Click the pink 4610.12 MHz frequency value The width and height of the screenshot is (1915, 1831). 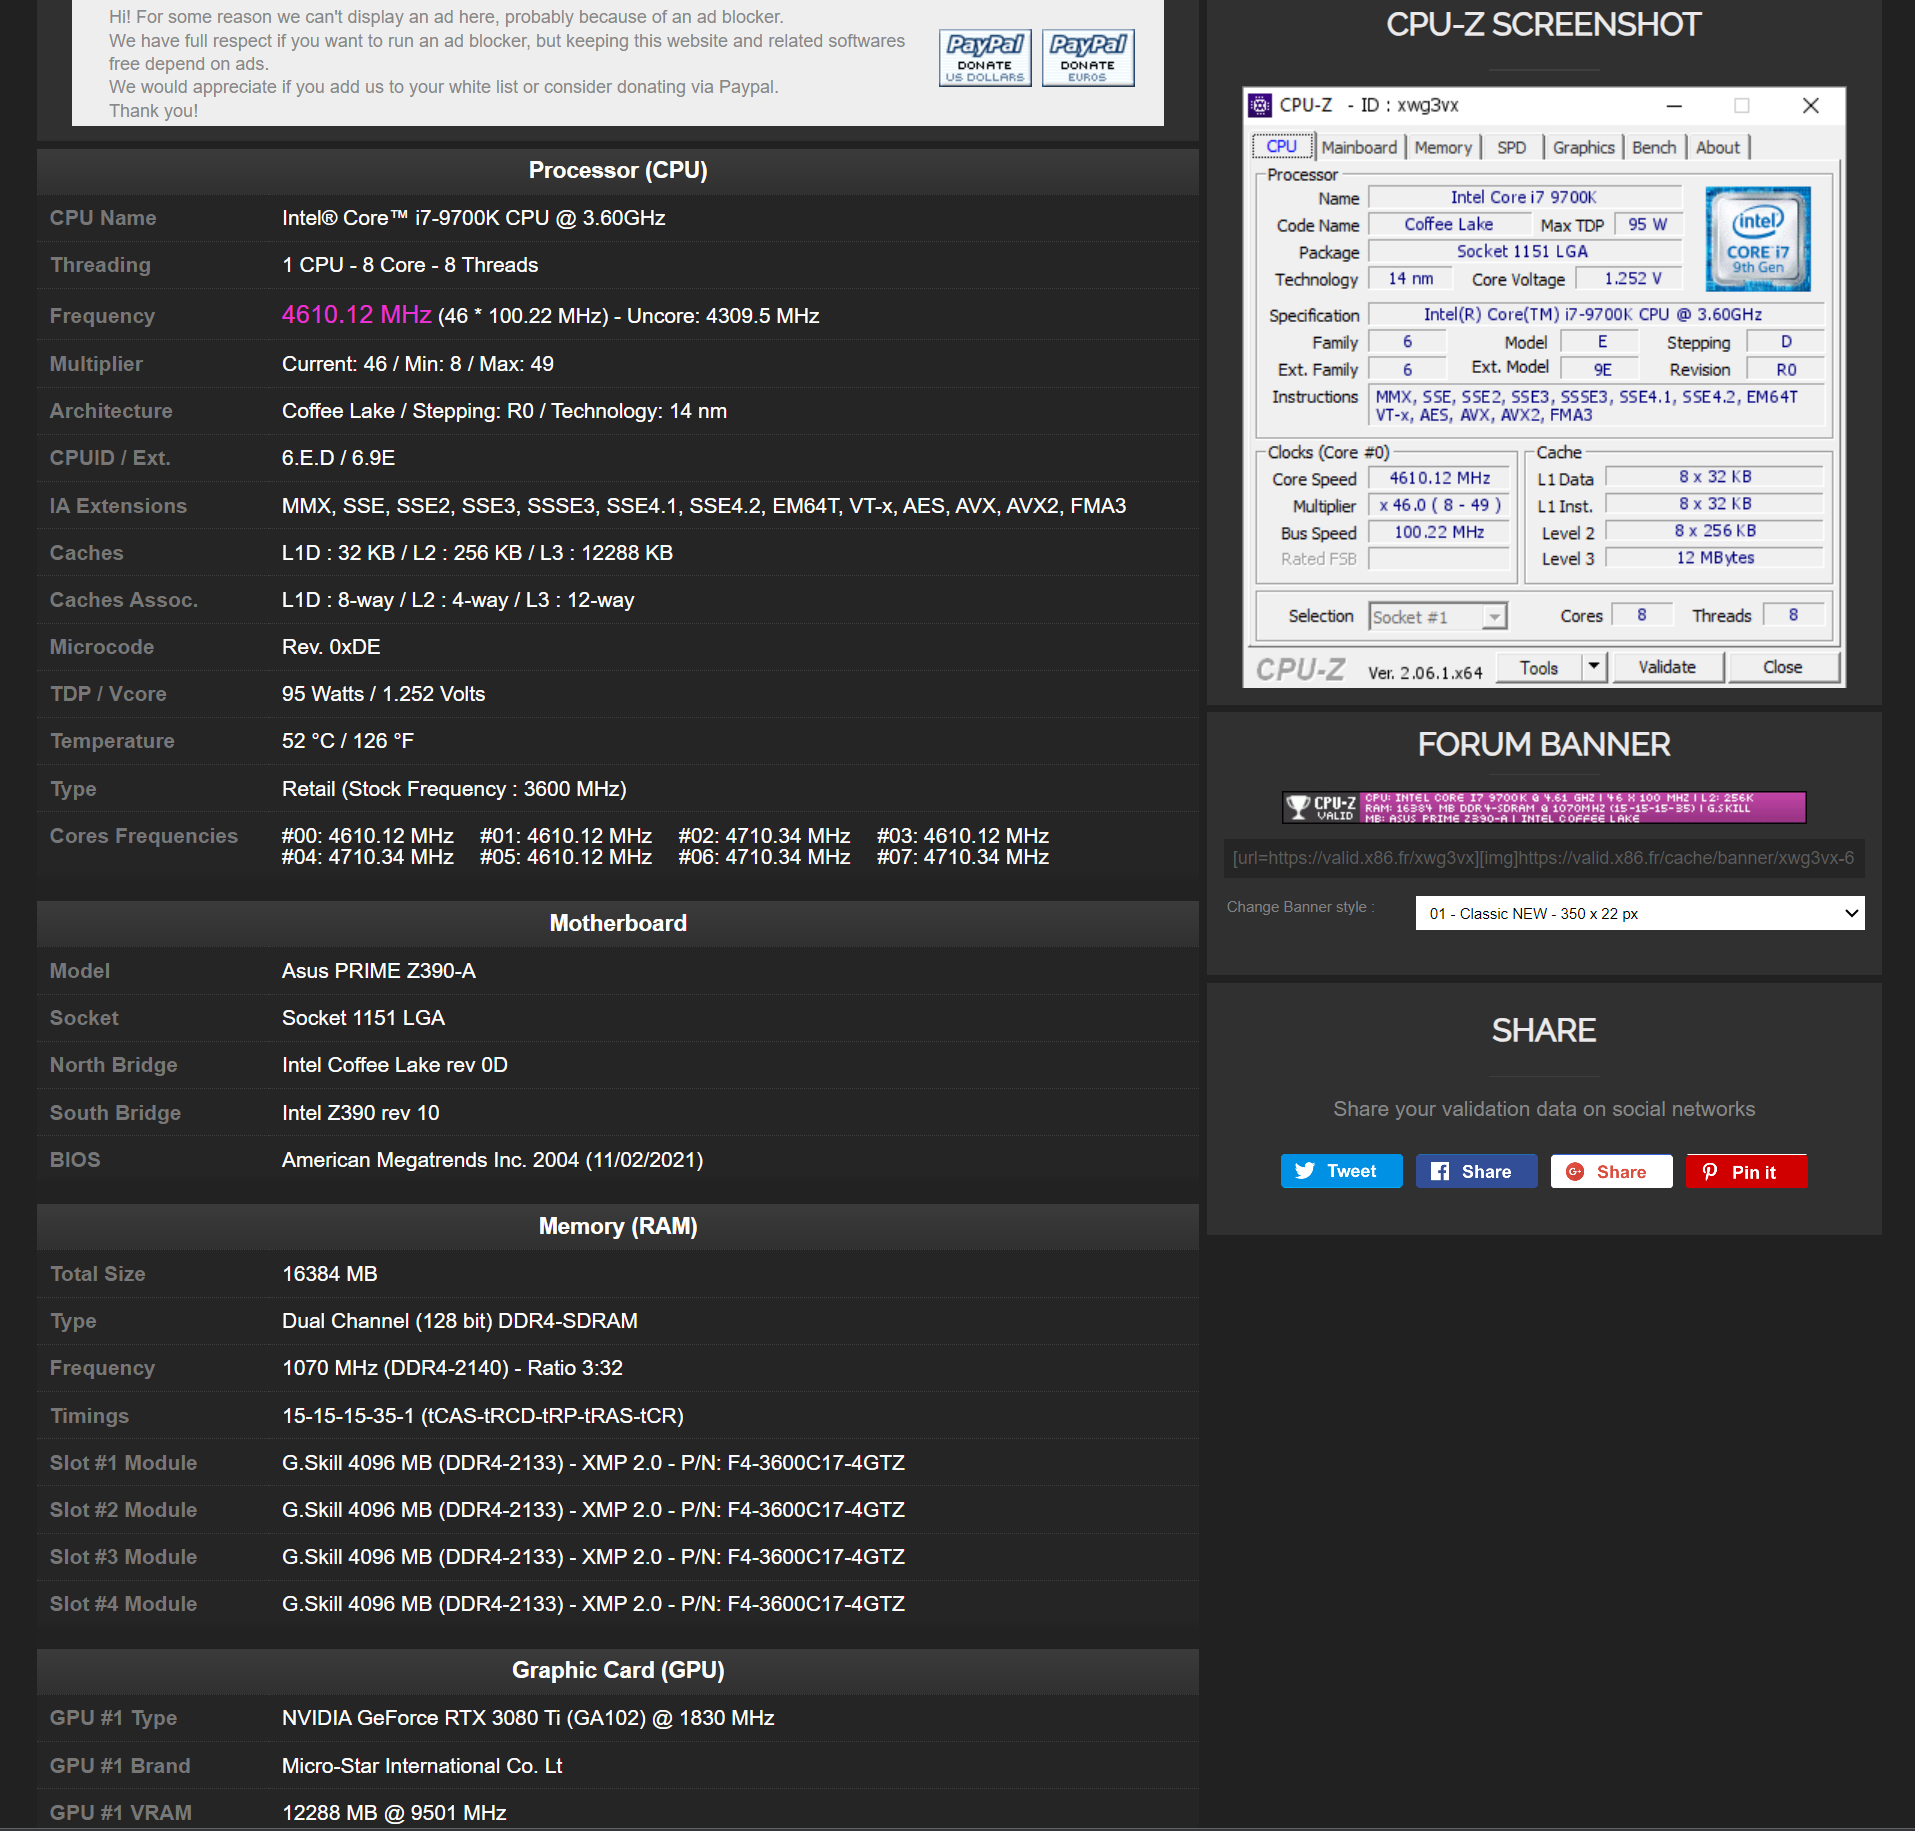pos(356,315)
